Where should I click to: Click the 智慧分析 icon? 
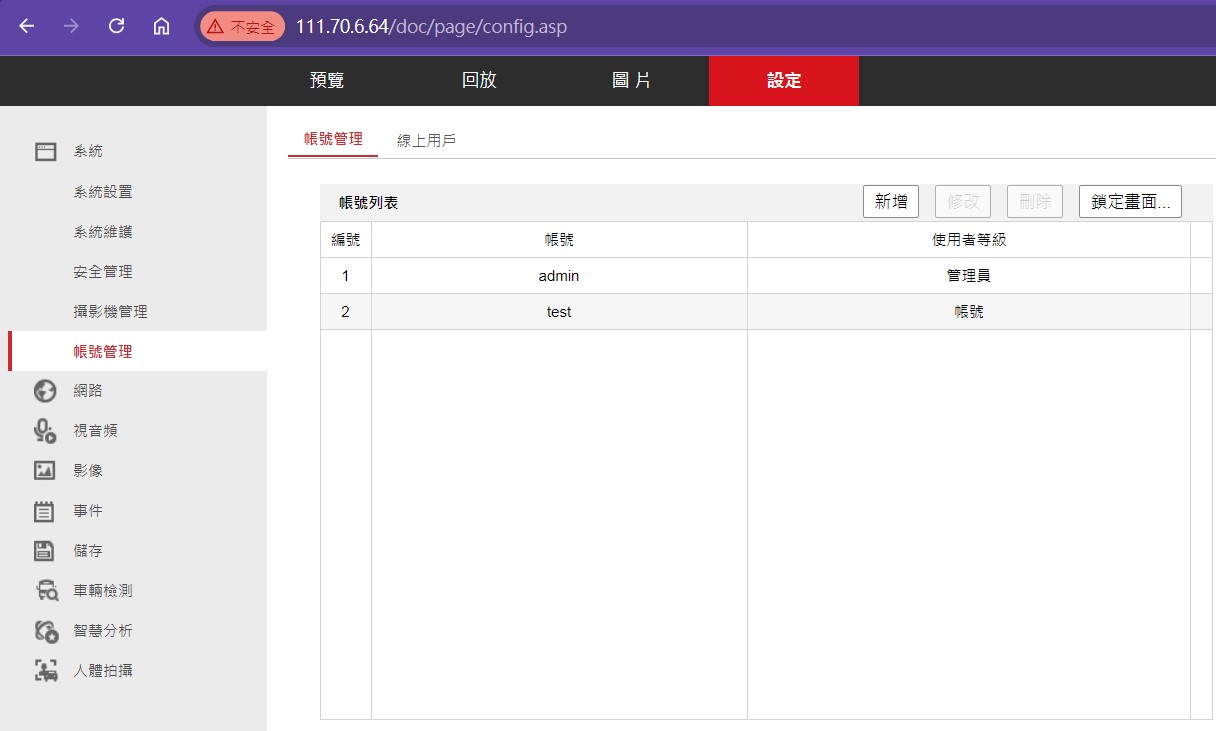pos(46,631)
